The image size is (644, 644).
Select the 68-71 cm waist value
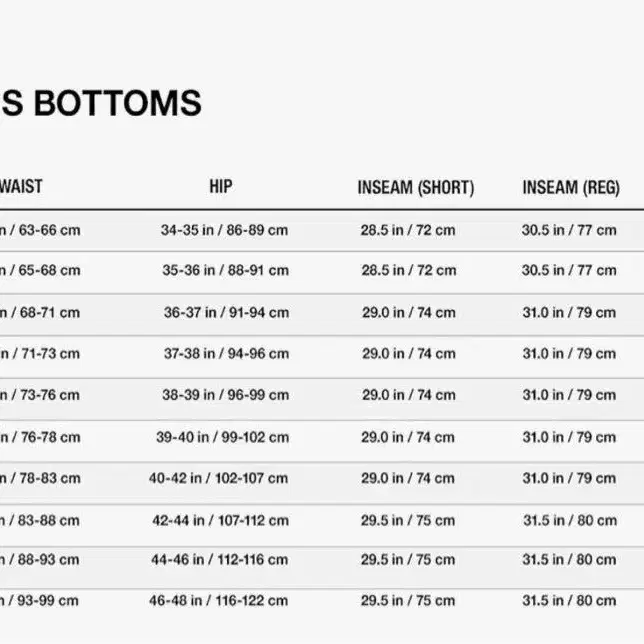tap(40, 313)
